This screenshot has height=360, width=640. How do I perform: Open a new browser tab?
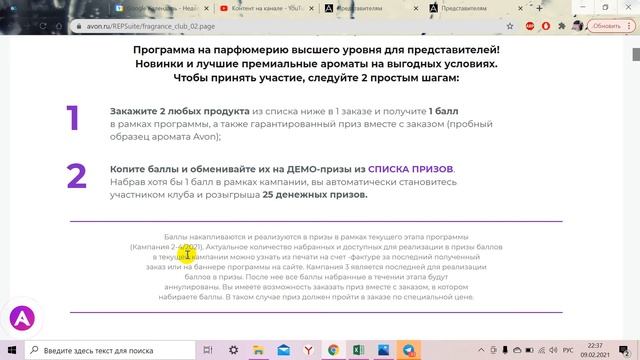pos(540,8)
